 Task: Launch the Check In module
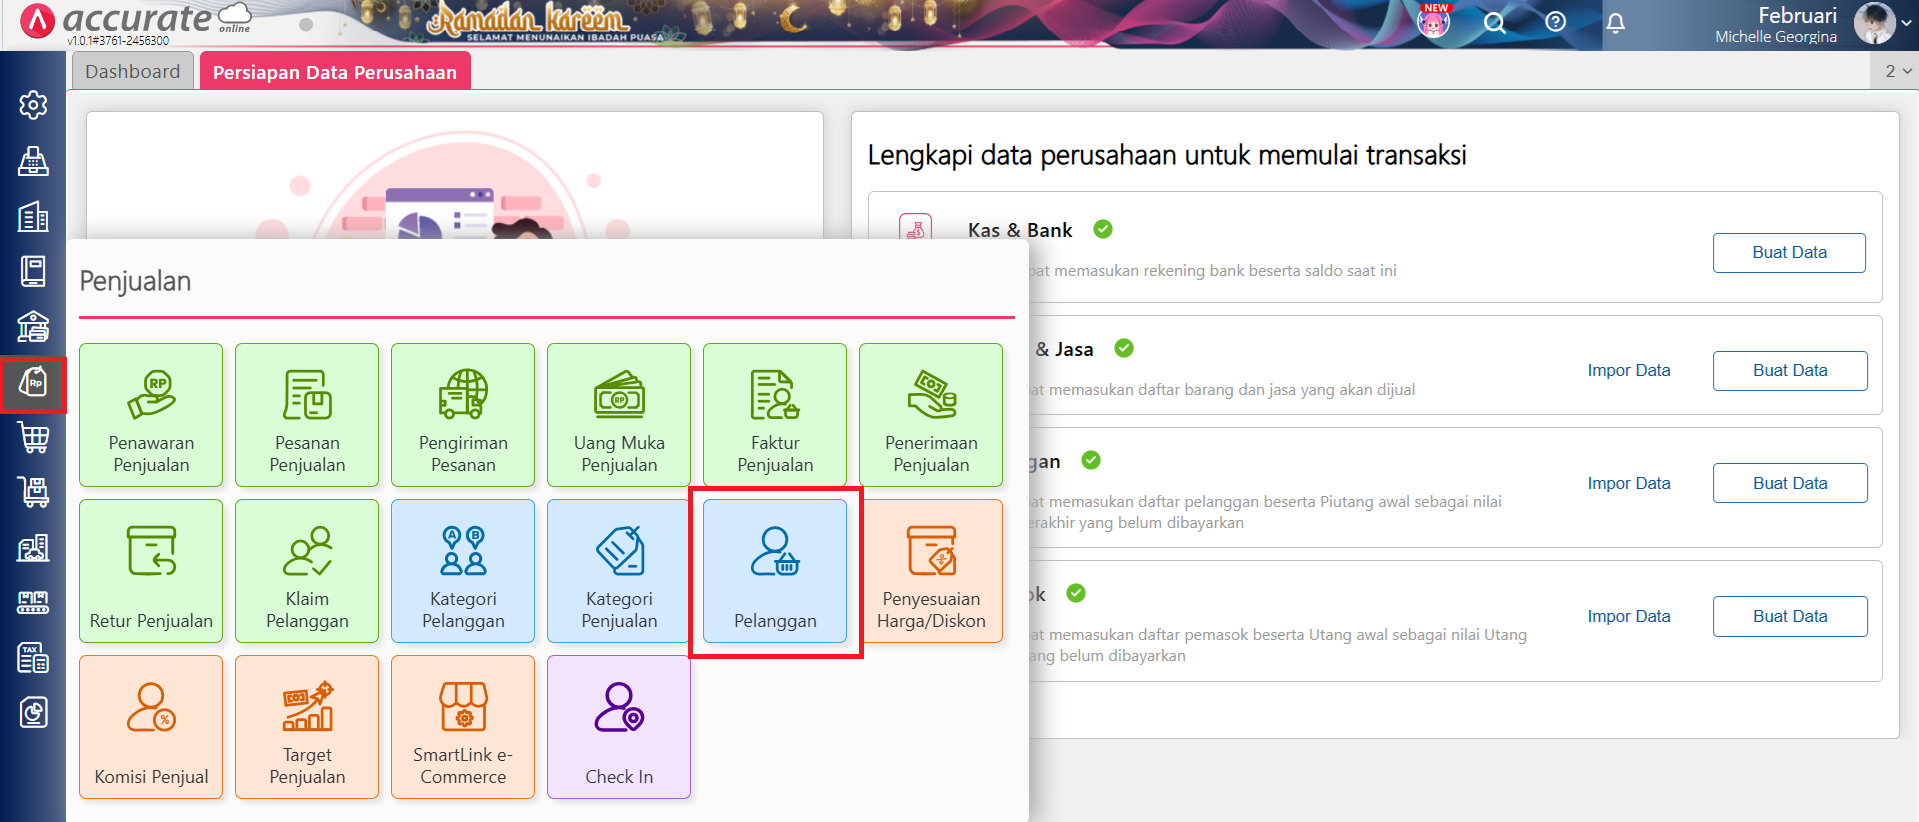pos(619,727)
